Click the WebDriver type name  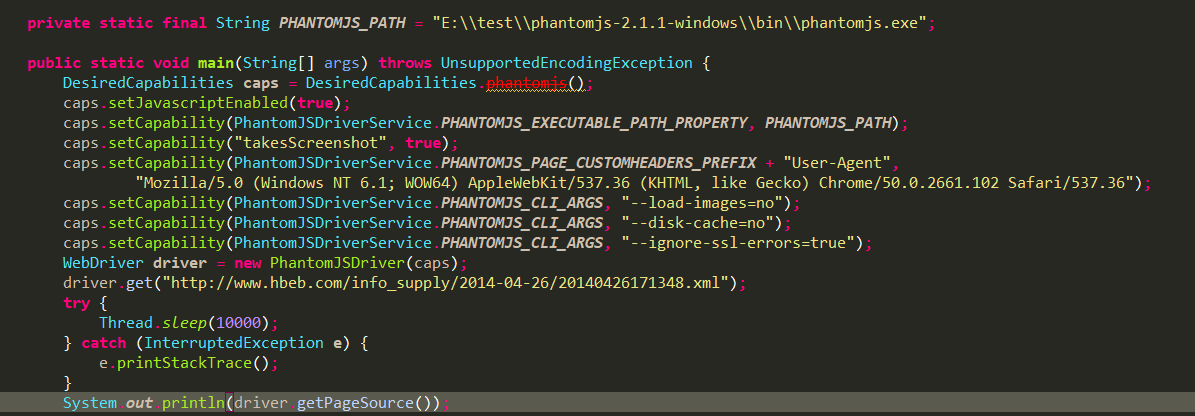[x=103, y=264]
